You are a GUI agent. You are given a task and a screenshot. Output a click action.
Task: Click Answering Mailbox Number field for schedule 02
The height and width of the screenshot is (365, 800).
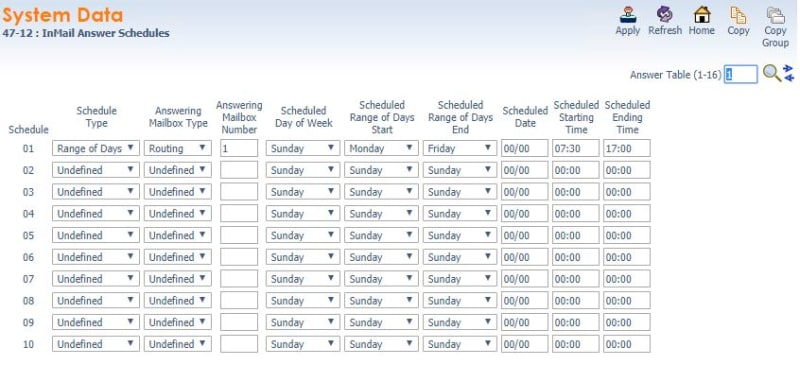(239, 170)
